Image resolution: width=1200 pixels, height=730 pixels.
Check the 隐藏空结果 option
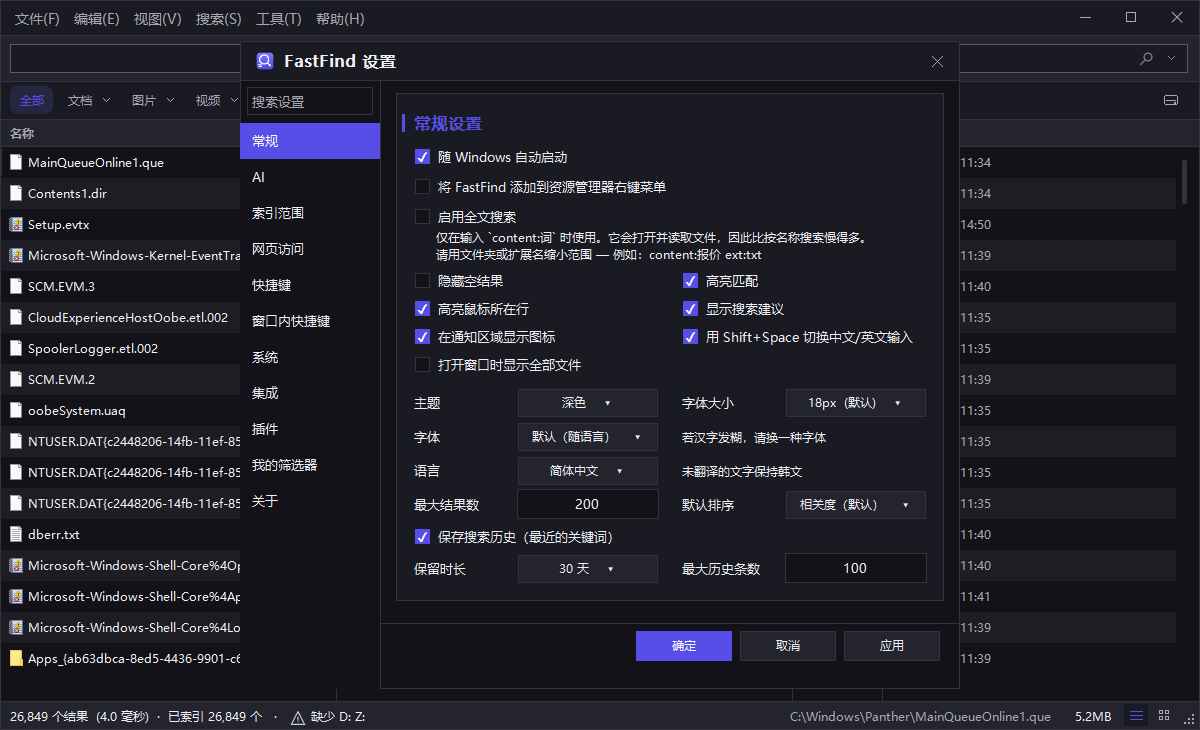pyautogui.click(x=422, y=281)
